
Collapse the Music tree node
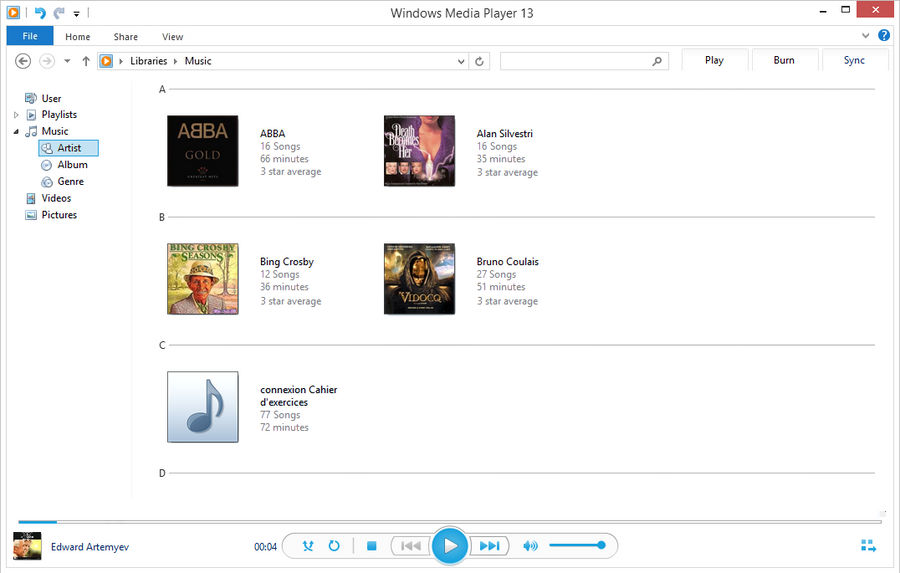[x=16, y=131]
